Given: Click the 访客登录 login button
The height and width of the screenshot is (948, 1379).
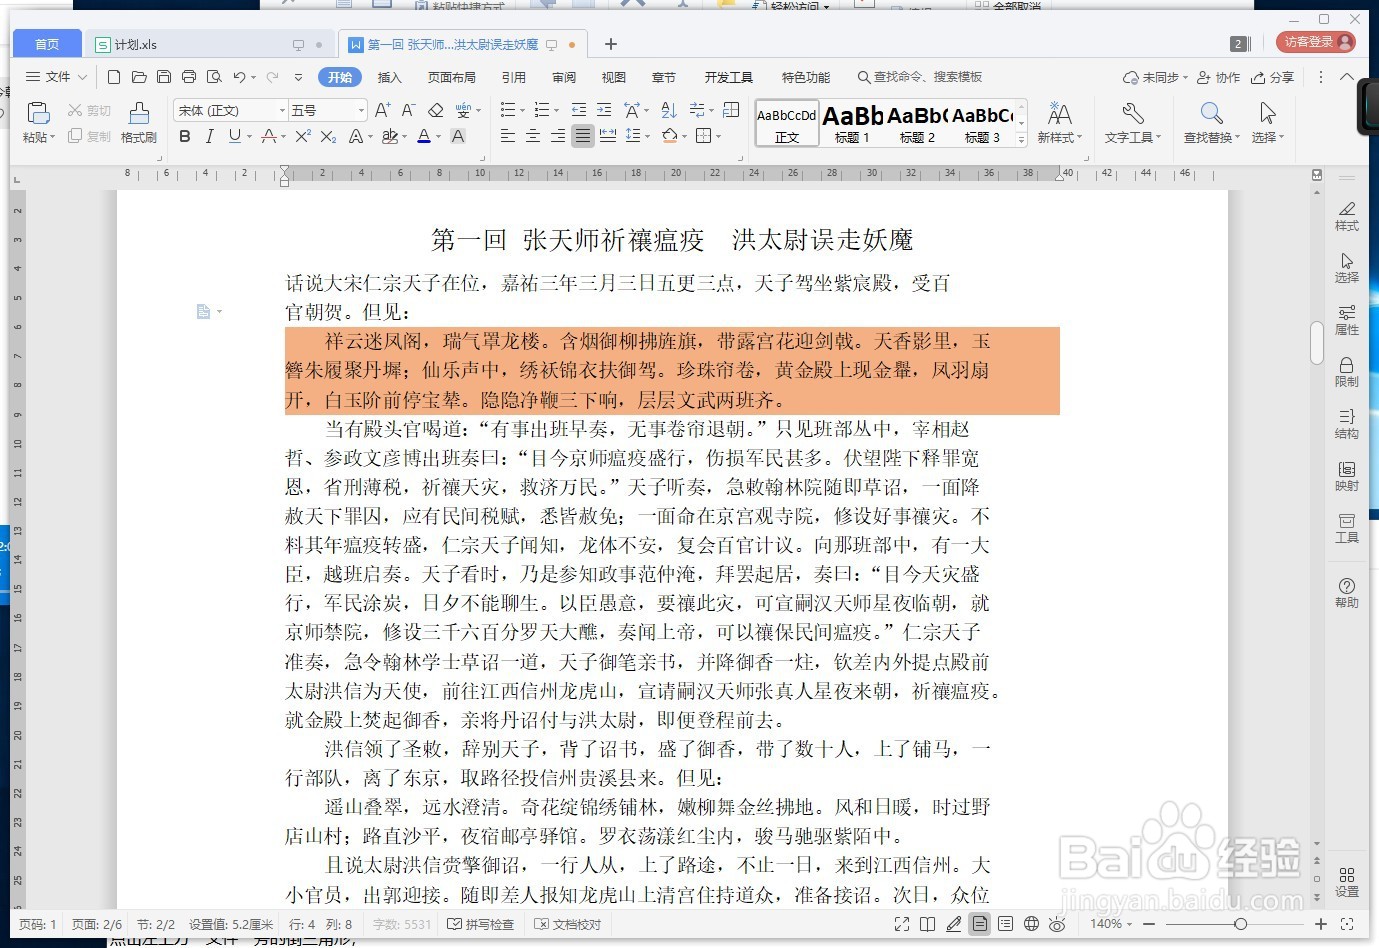Looking at the screenshot, I should tap(1316, 42).
